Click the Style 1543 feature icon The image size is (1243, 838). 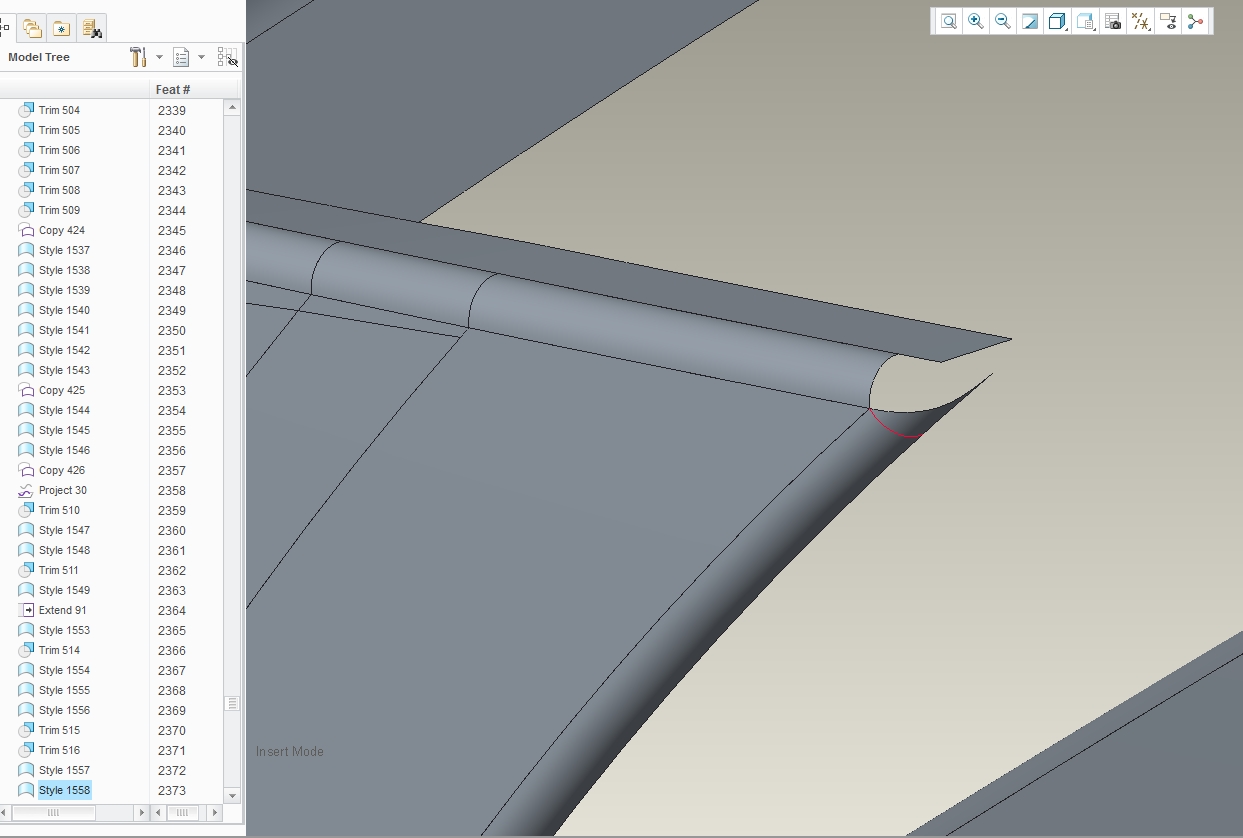[26, 370]
